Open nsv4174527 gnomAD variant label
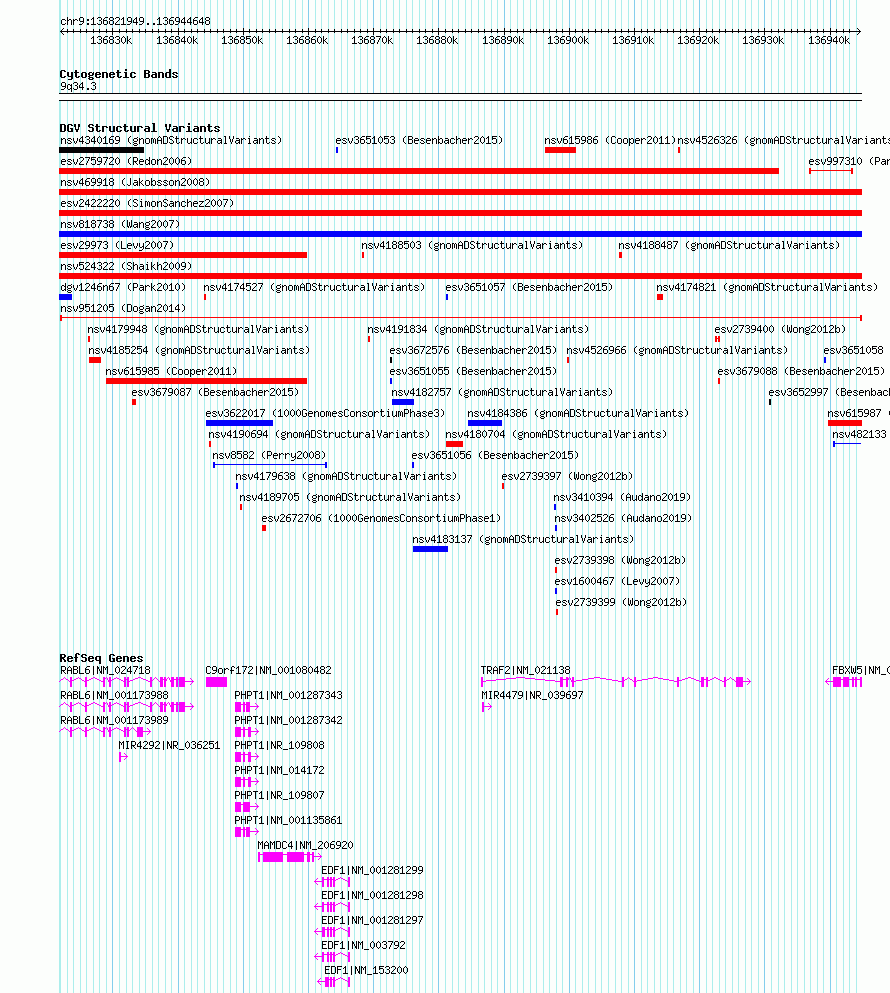This screenshot has width=890, height=993. pyautogui.click(x=314, y=287)
